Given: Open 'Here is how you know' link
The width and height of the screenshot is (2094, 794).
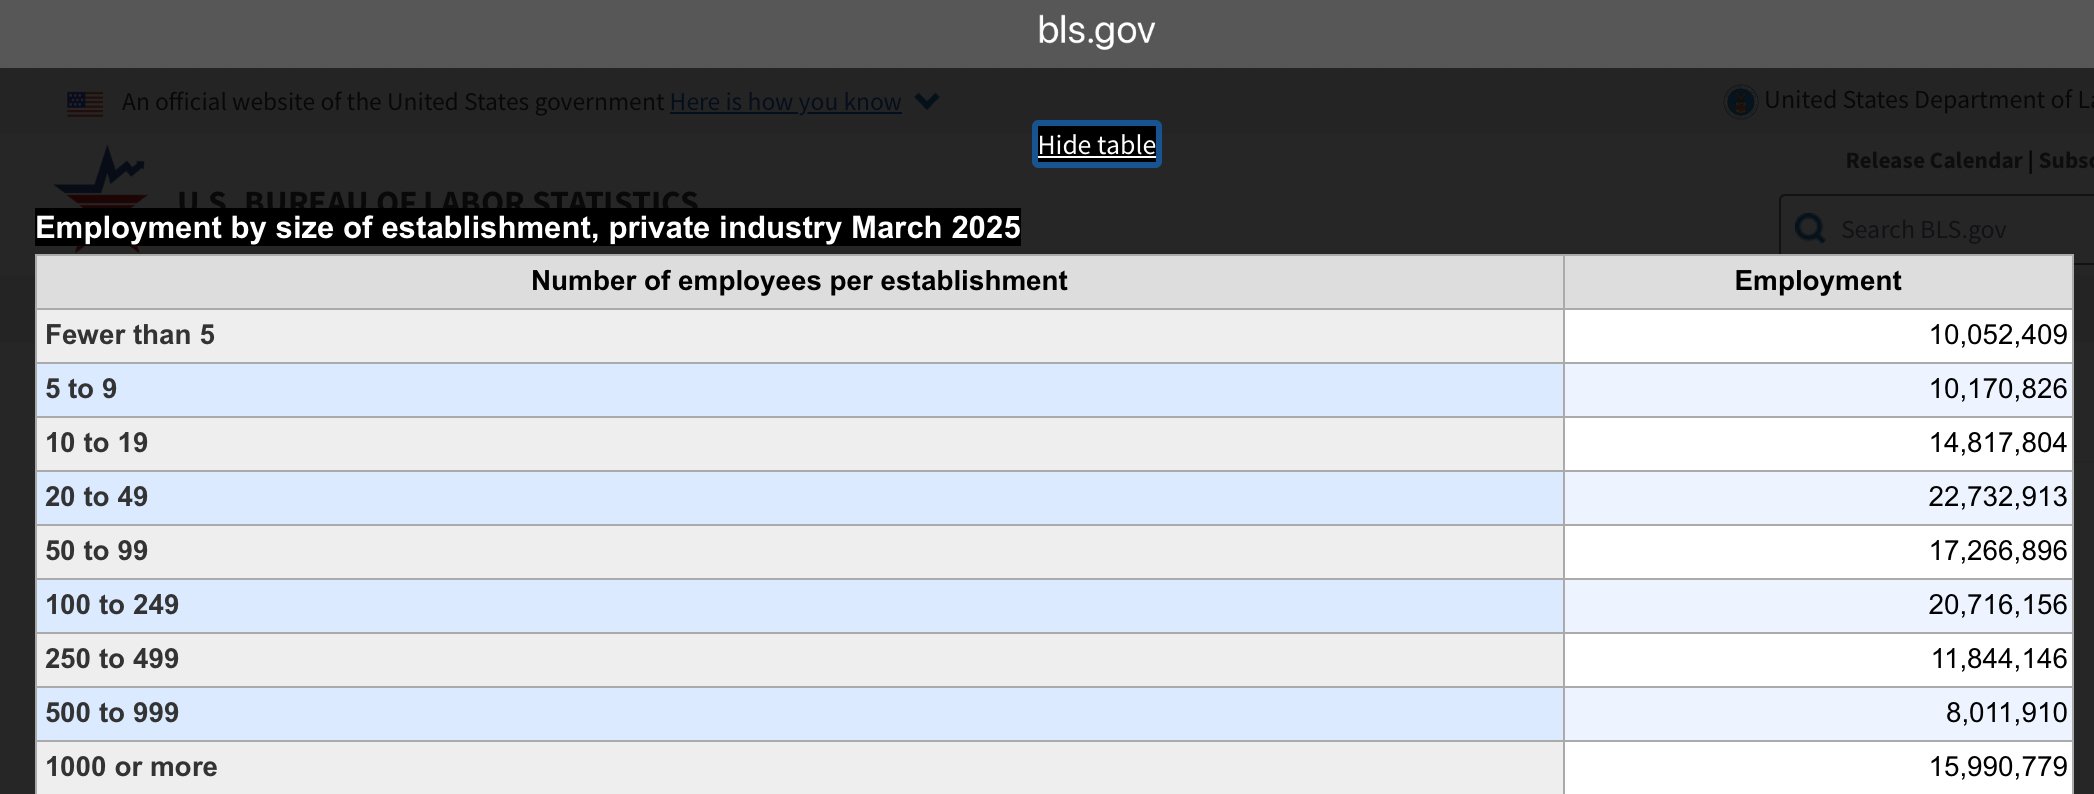Looking at the screenshot, I should click(785, 102).
